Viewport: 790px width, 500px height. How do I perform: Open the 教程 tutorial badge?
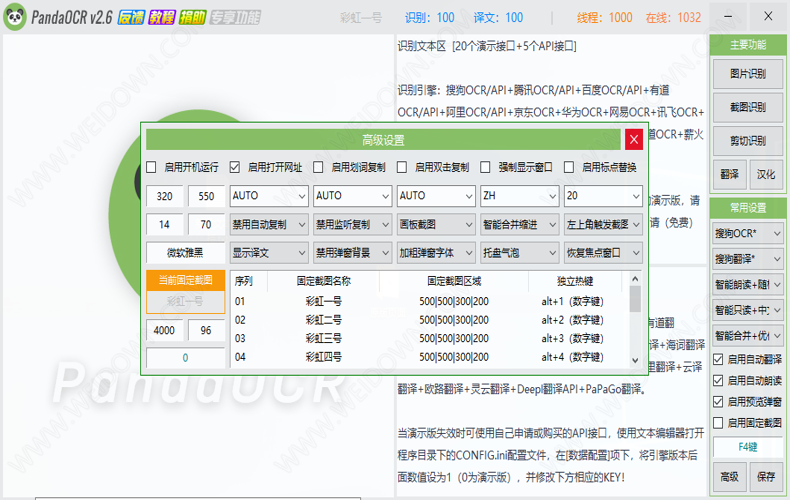coord(162,18)
